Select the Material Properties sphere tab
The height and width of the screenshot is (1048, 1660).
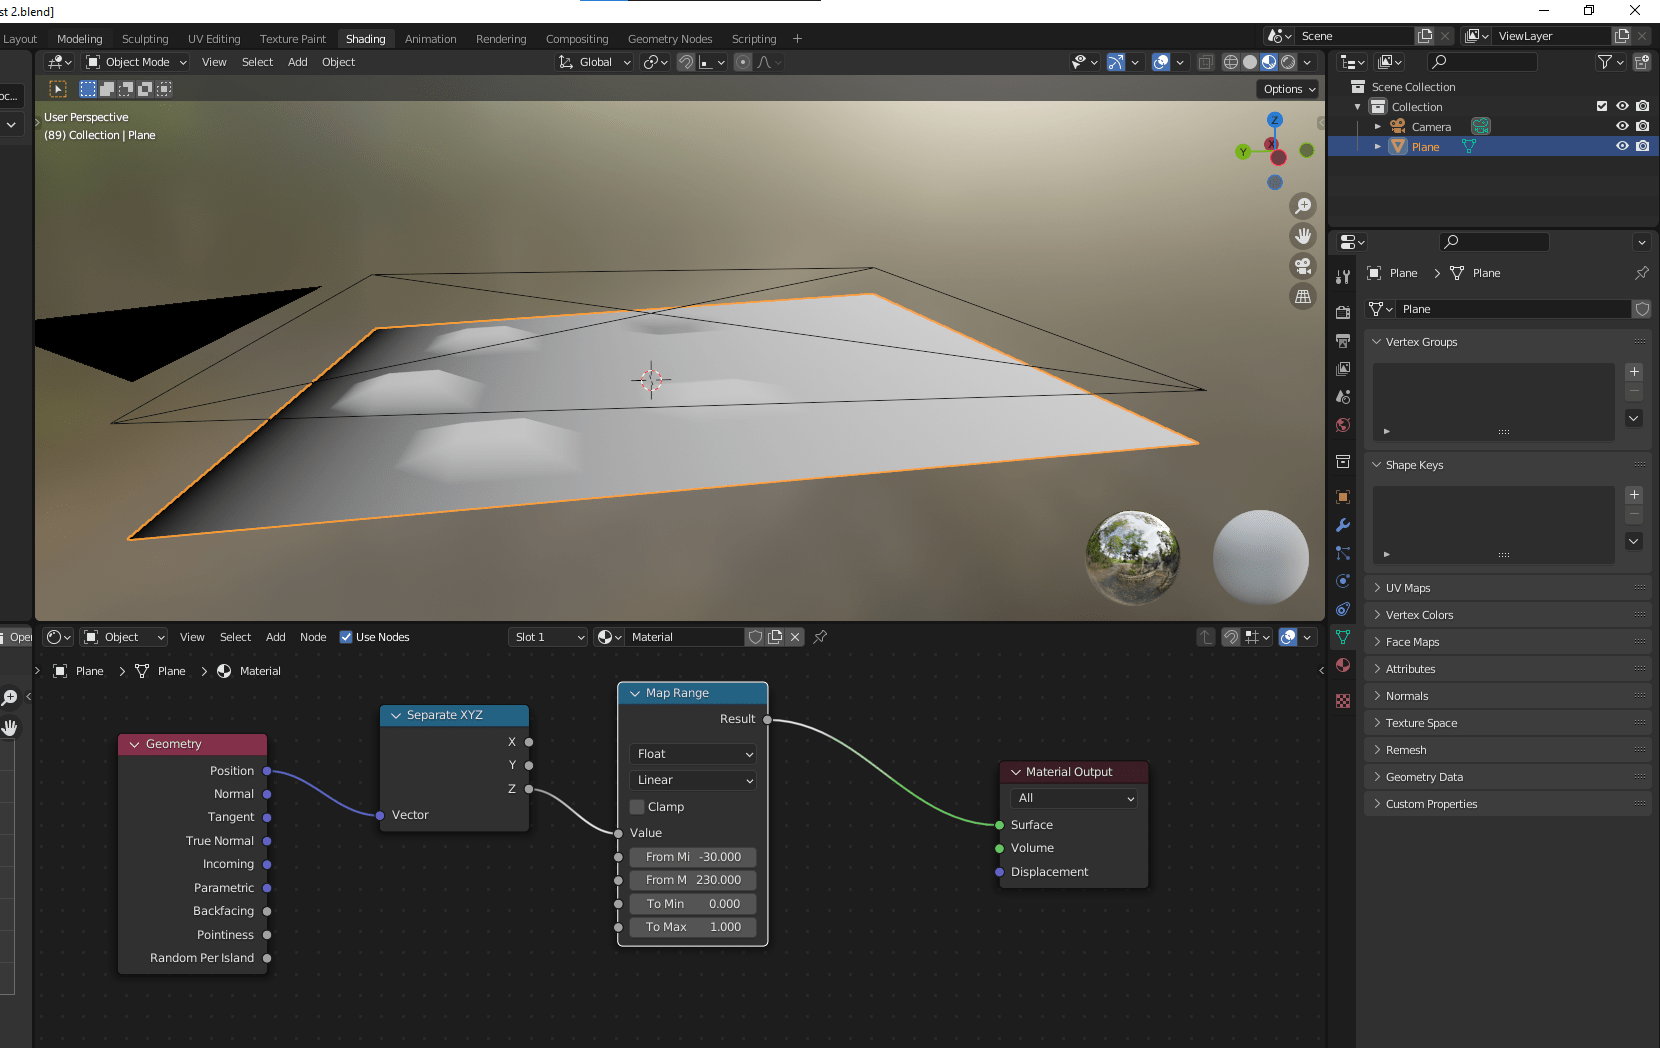[x=1343, y=665]
